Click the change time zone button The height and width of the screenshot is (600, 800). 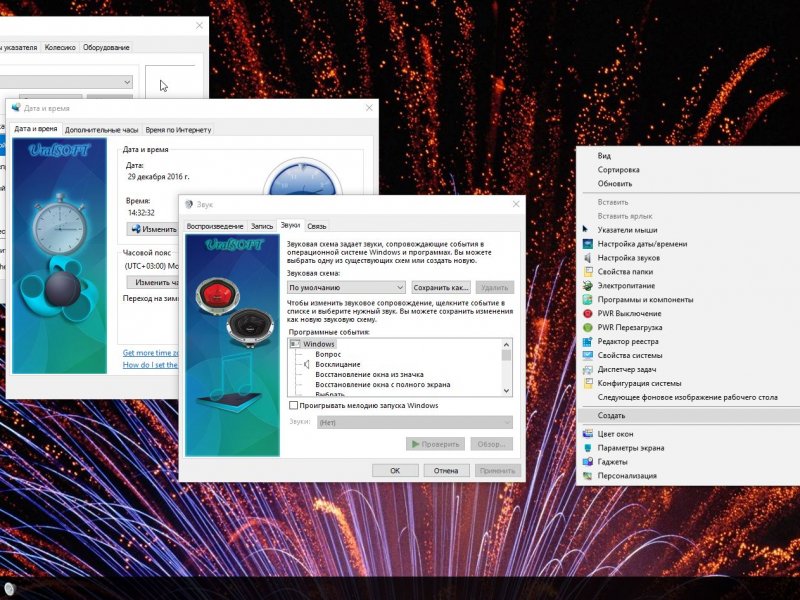click(153, 282)
